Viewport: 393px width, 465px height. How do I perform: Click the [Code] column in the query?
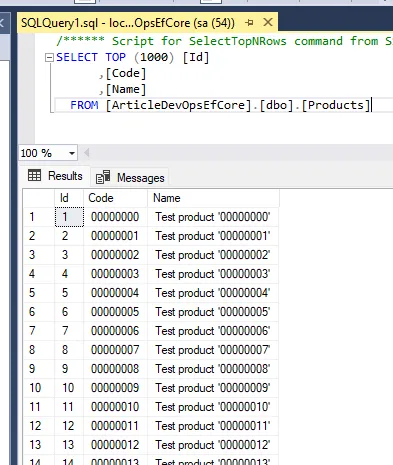(x=126, y=73)
